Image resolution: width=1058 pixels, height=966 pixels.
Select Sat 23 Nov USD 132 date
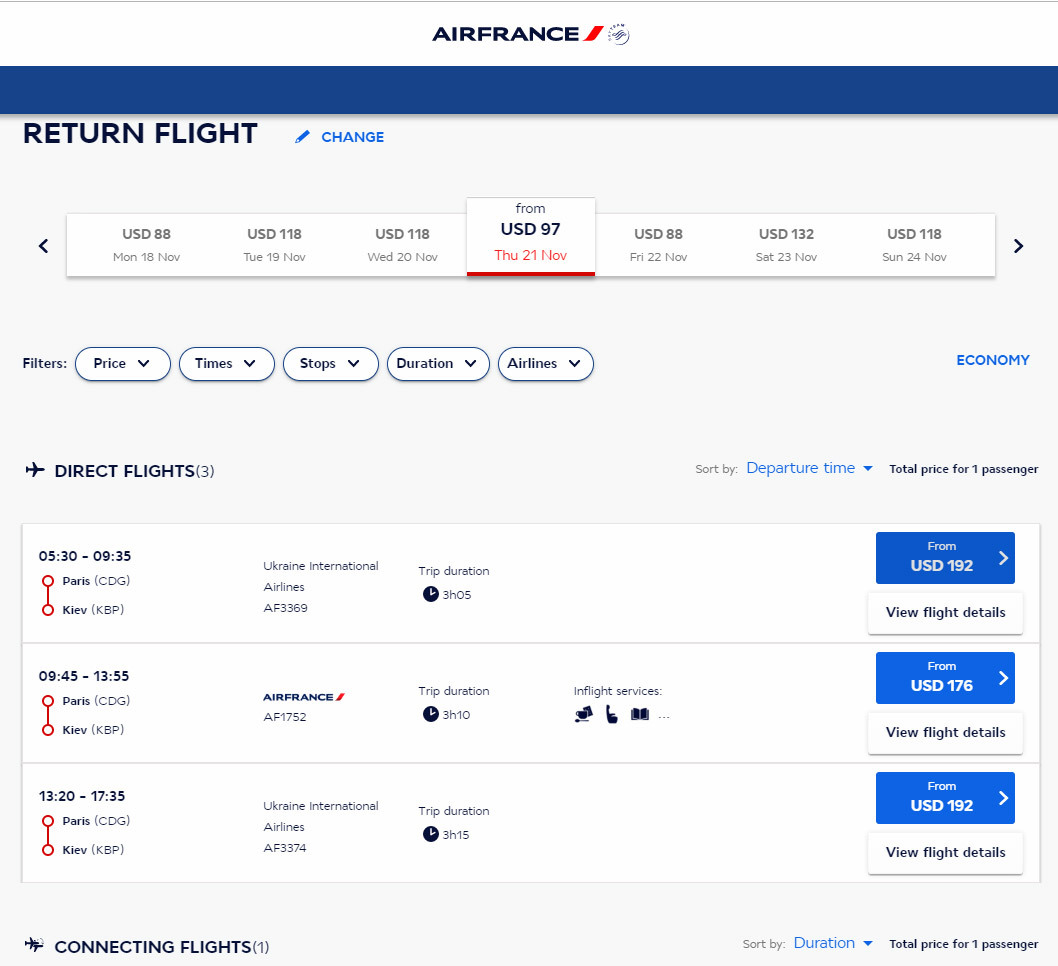(787, 245)
